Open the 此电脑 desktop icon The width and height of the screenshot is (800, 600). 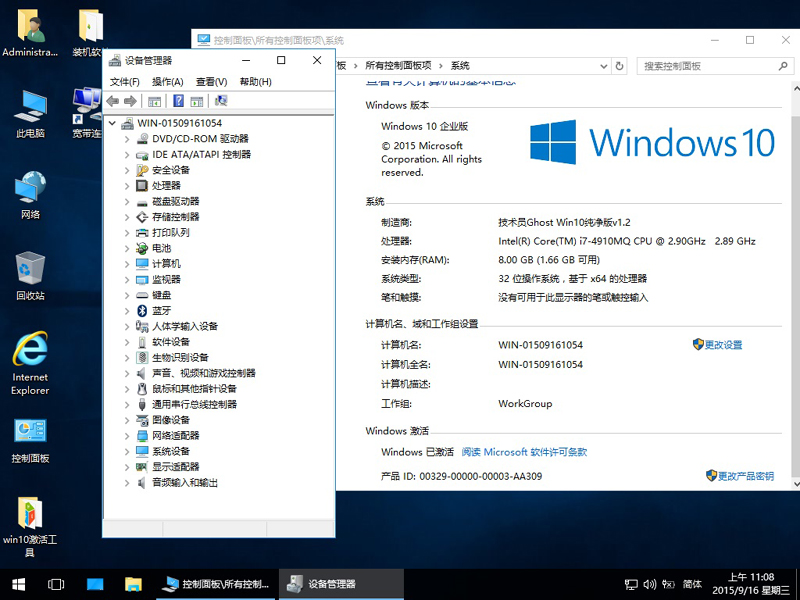click(31, 113)
